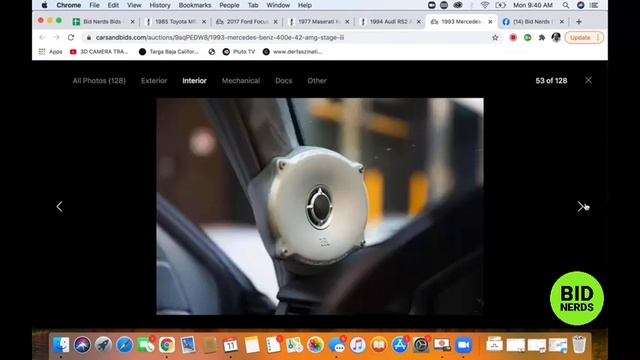Open Safari from the dock
The height and width of the screenshot is (360, 640).
click(x=124, y=345)
